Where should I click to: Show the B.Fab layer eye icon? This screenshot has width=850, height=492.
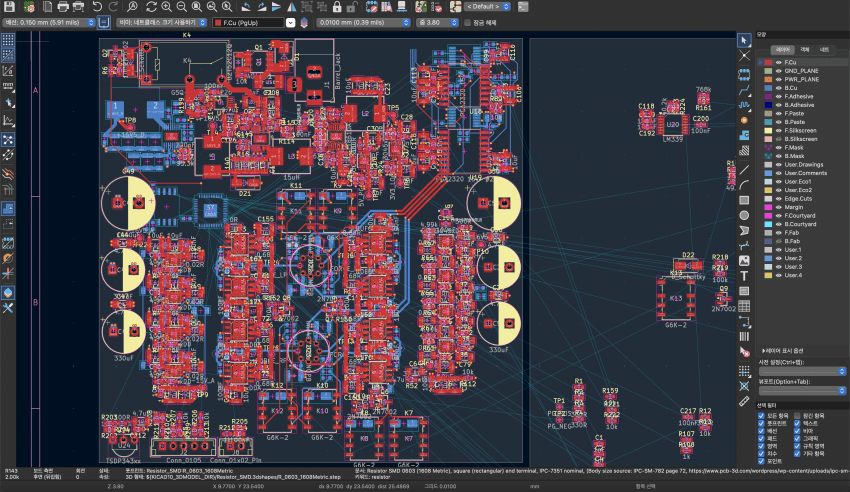pyautogui.click(x=778, y=241)
